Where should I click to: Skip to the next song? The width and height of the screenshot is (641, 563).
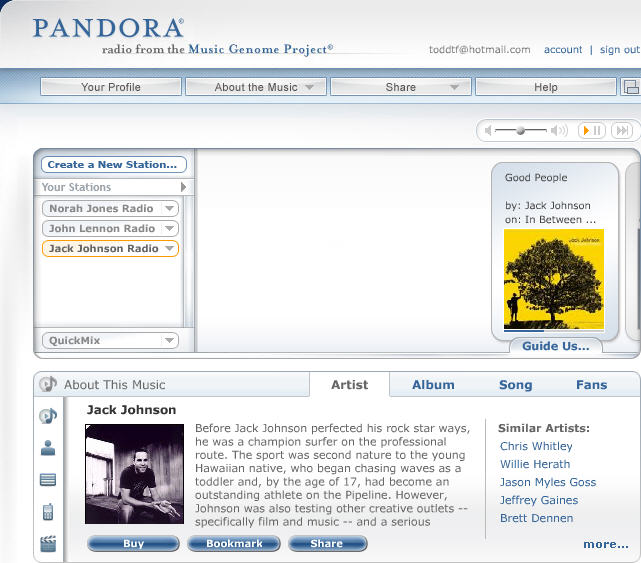(623, 130)
